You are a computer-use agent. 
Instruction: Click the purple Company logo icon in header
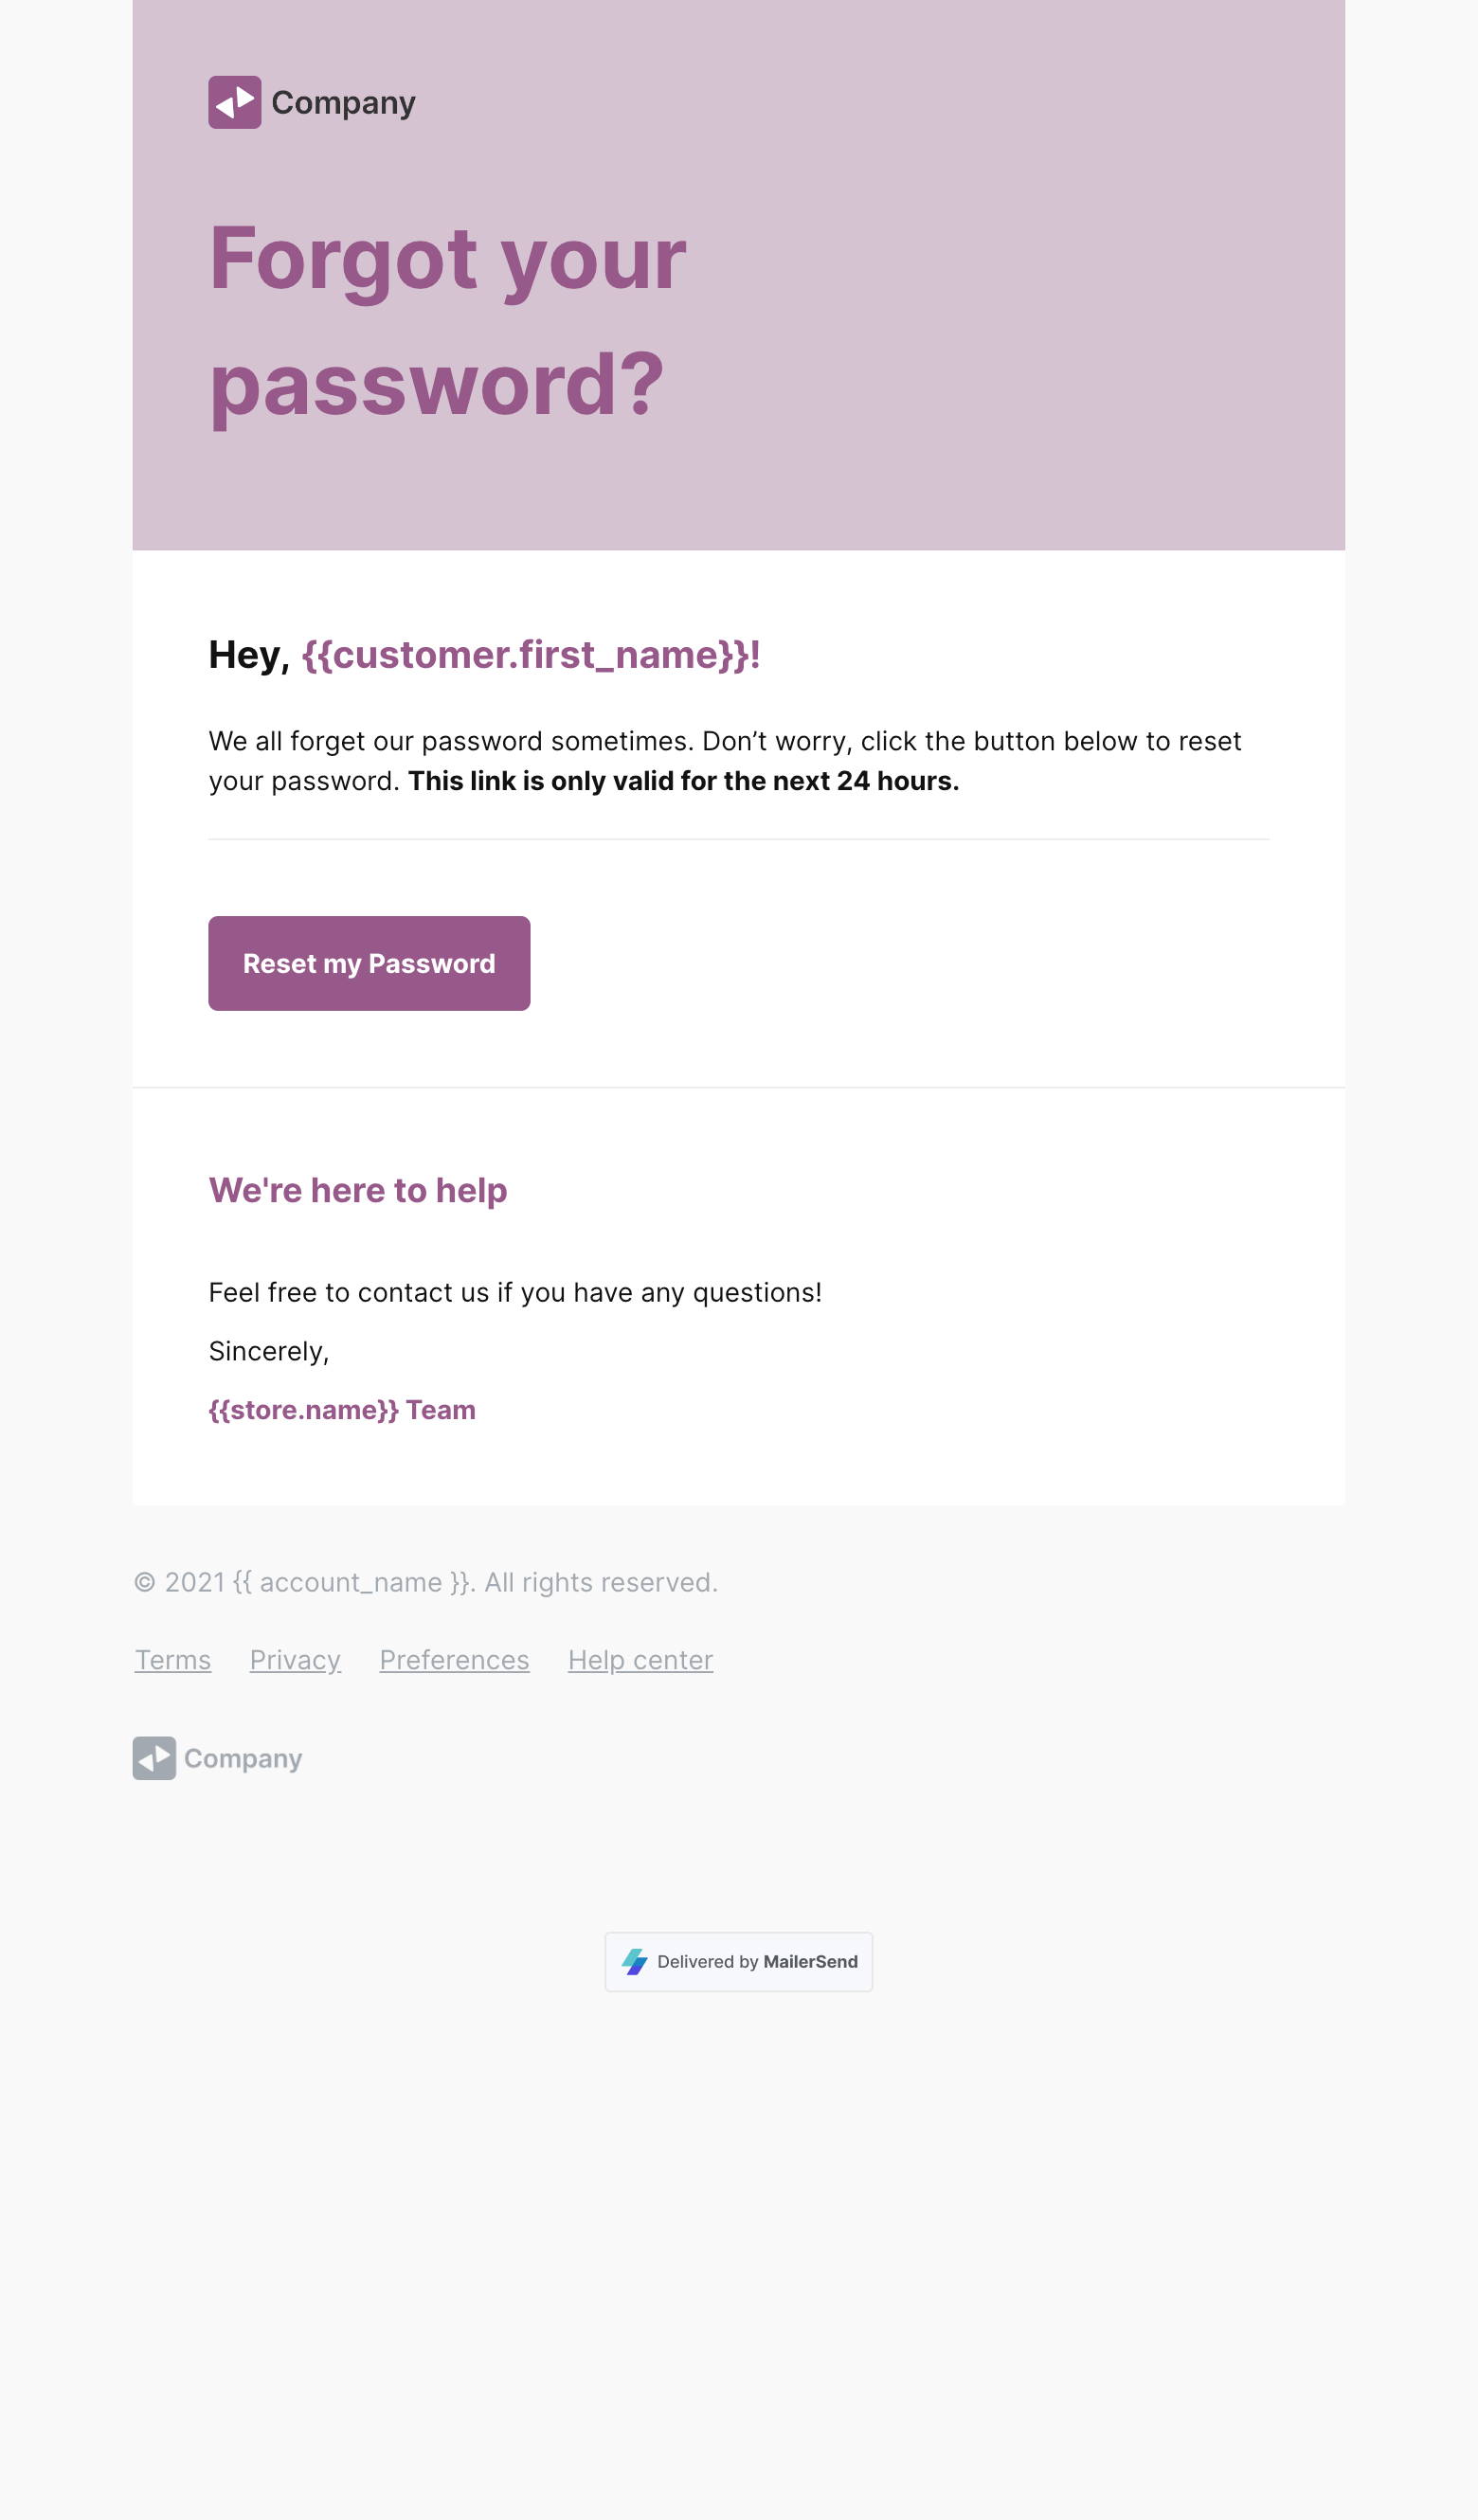(234, 102)
